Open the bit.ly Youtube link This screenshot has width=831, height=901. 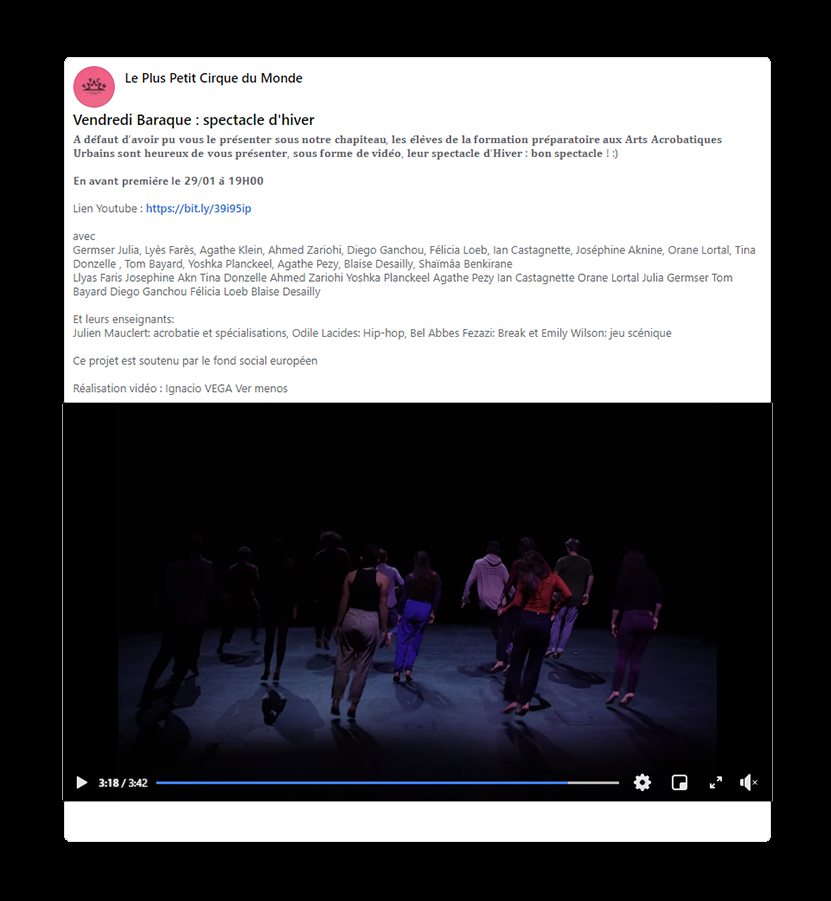198,209
